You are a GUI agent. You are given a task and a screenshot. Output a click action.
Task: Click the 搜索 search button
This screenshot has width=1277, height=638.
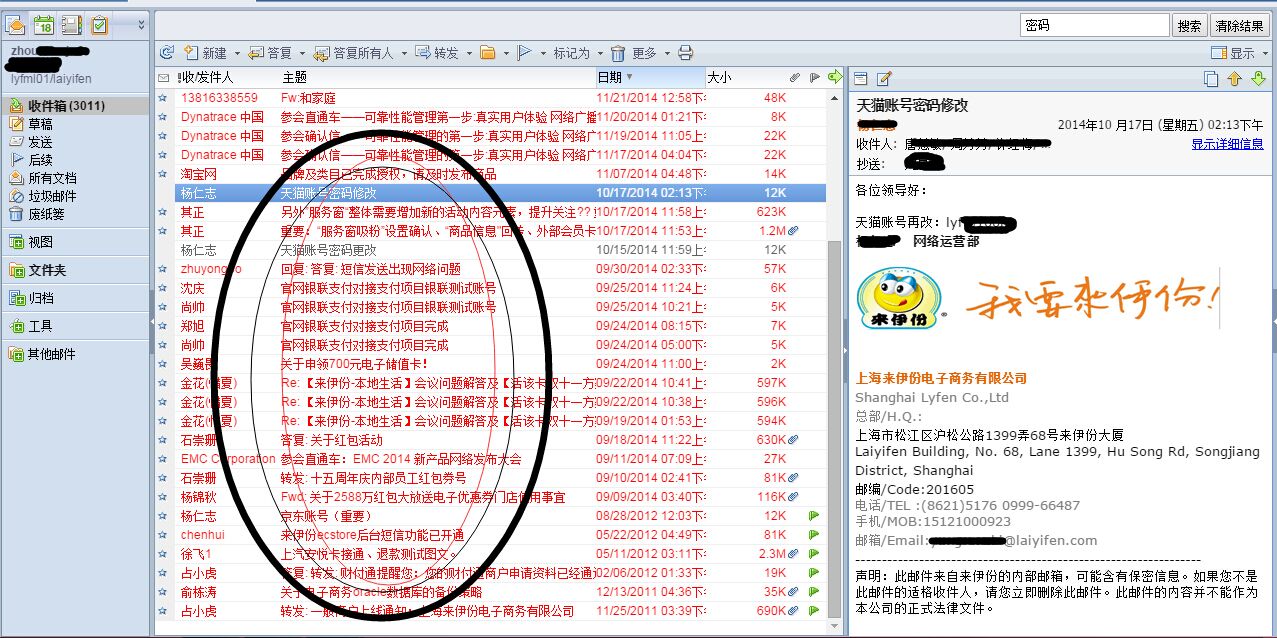pos(1189,26)
